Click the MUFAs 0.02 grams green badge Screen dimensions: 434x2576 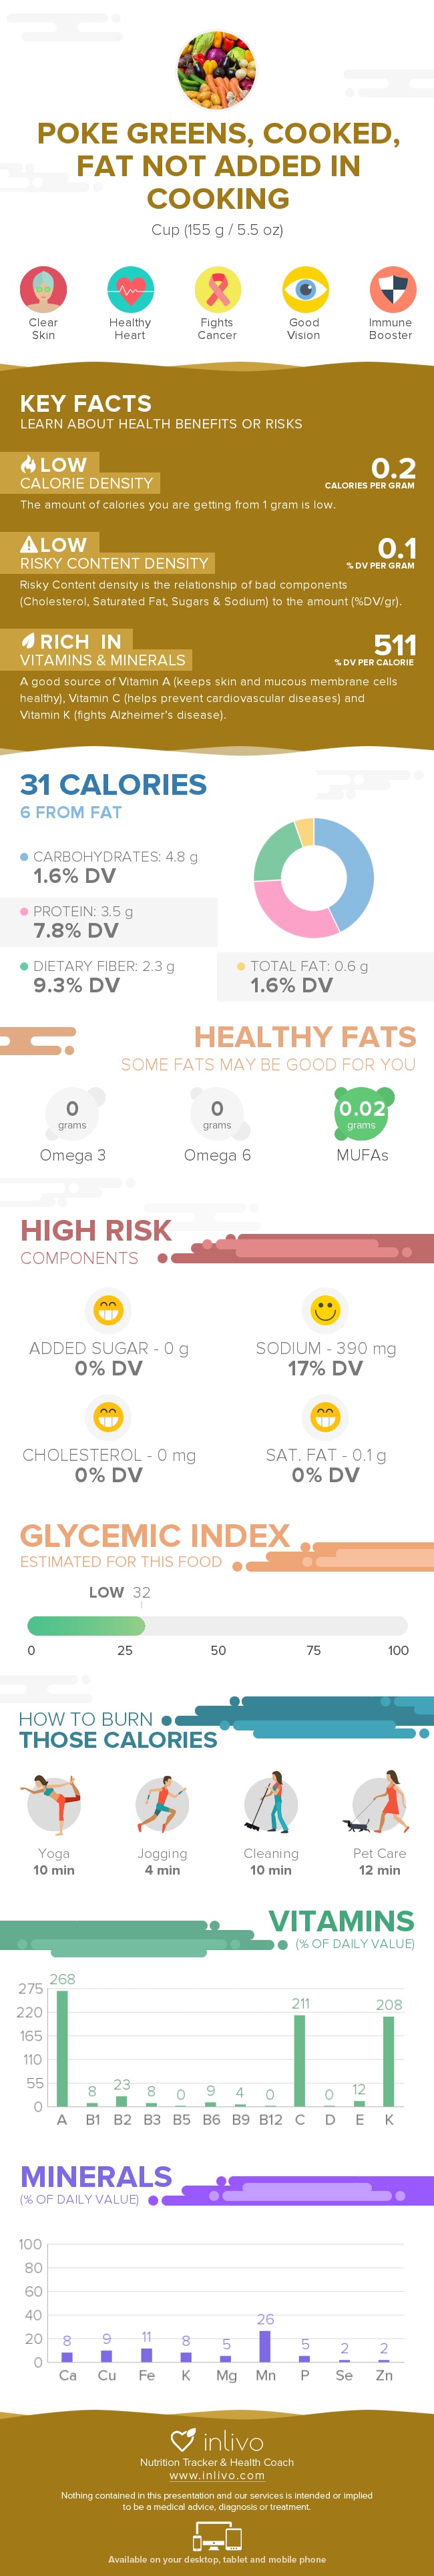coord(361,1113)
